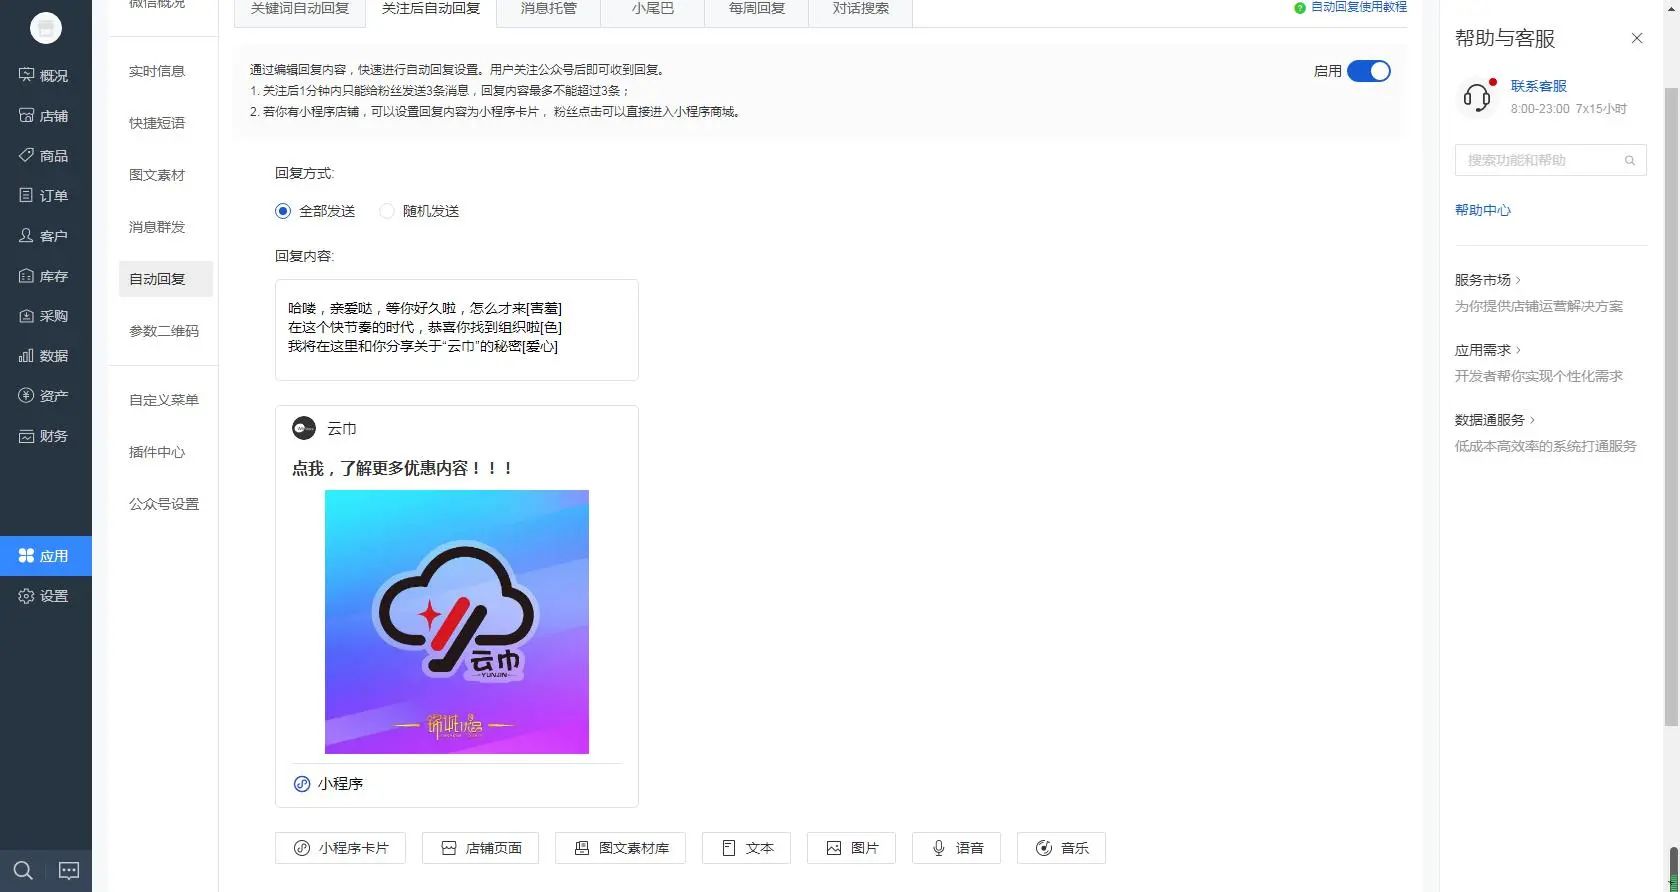Add a 图片 image reply
The image size is (1680, 892).
coord(851,847)
